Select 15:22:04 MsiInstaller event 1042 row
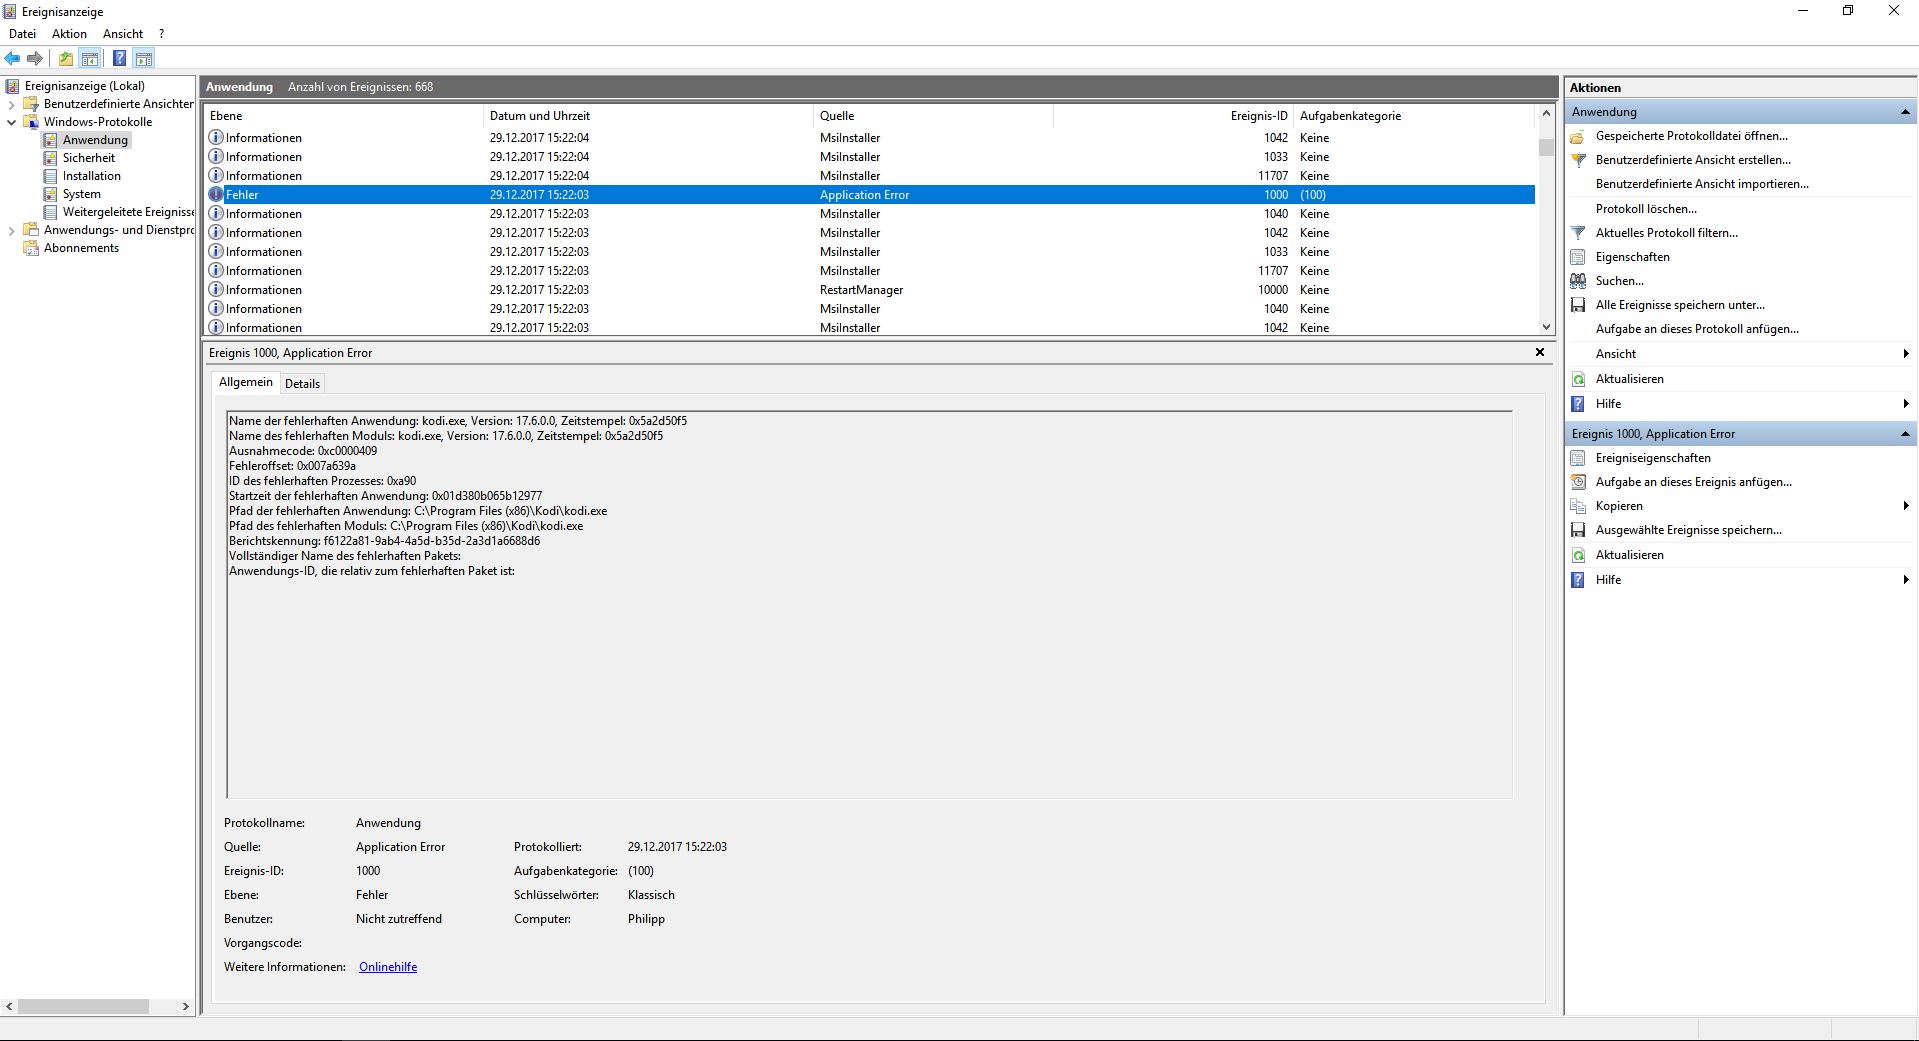The height and width of the screenshot is (1041, 1919). (869, 138)
